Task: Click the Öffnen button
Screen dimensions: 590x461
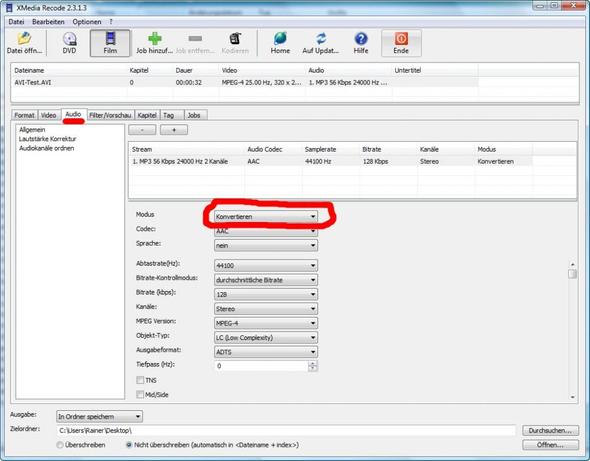Action: pos(550,444)
